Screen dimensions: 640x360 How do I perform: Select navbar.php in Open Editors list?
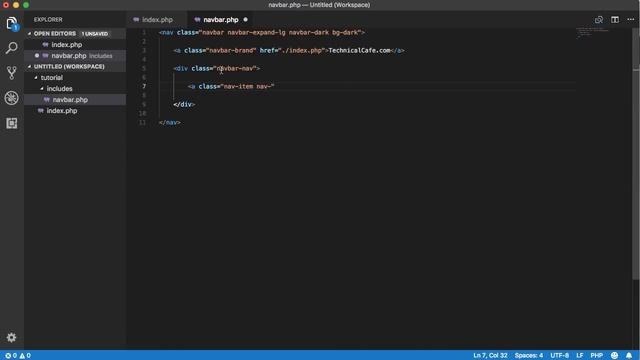point(75,56)
